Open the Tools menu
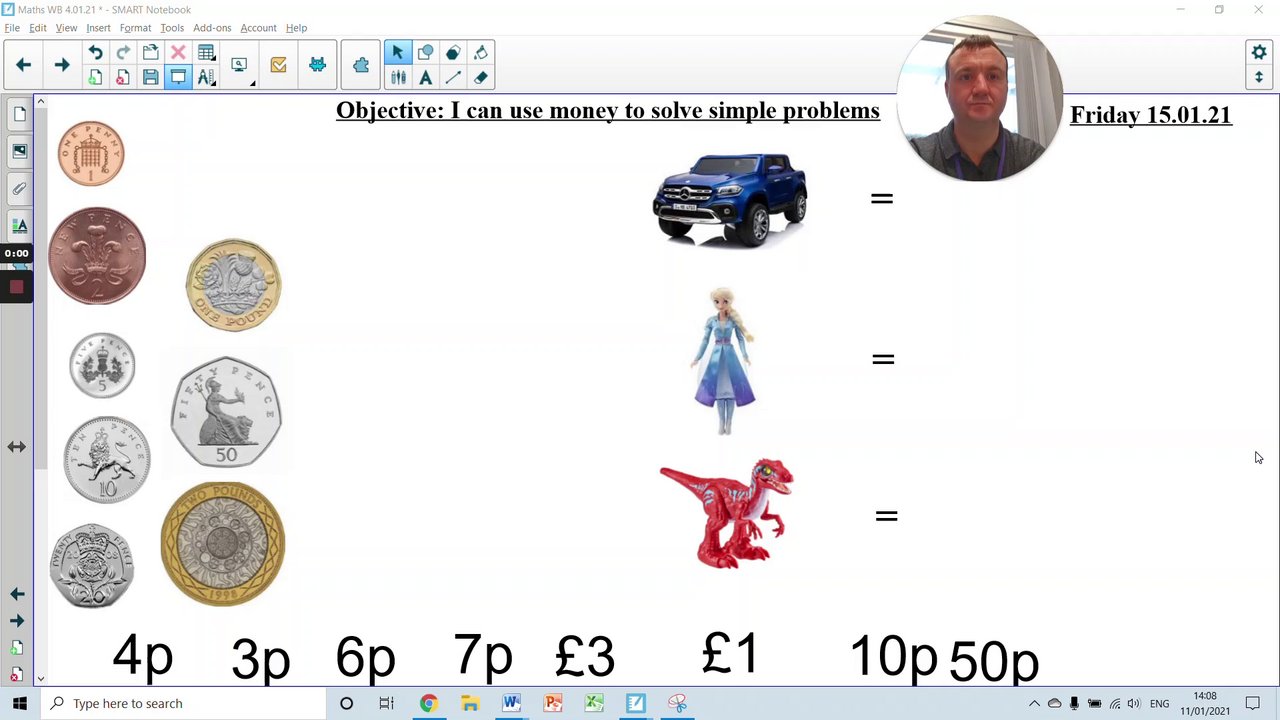 (x=172, y=28)
